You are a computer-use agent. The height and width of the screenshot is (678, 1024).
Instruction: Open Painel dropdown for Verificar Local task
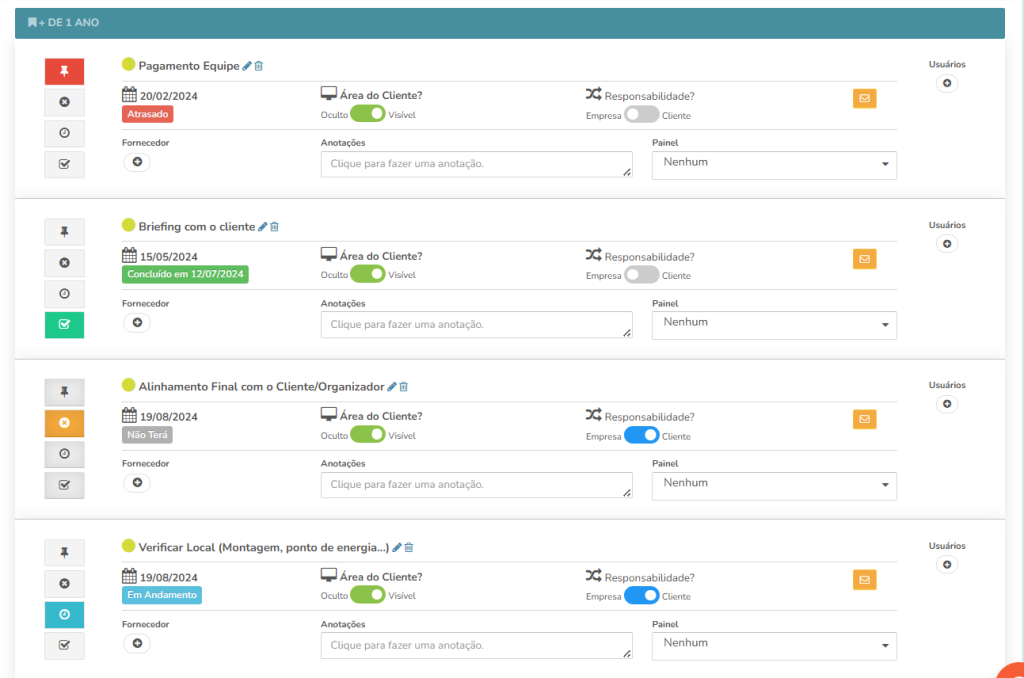pyautogui.click(x=773, y=645)
